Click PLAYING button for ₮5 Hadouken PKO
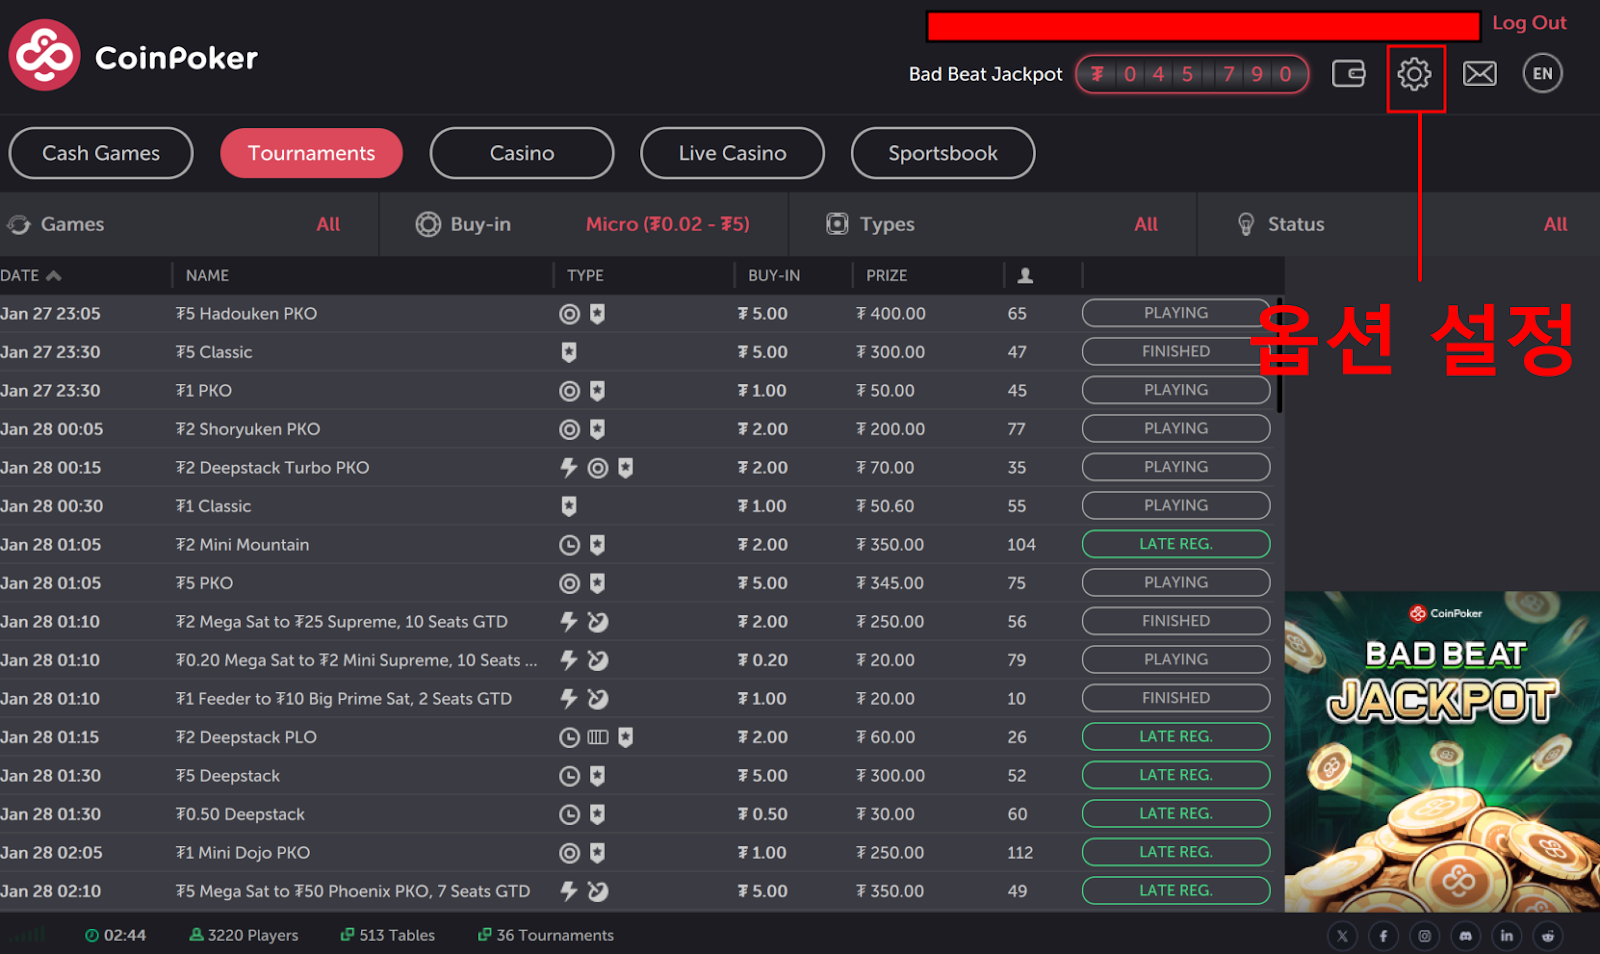The image size is (1600, 954). tap(1176, 313)
